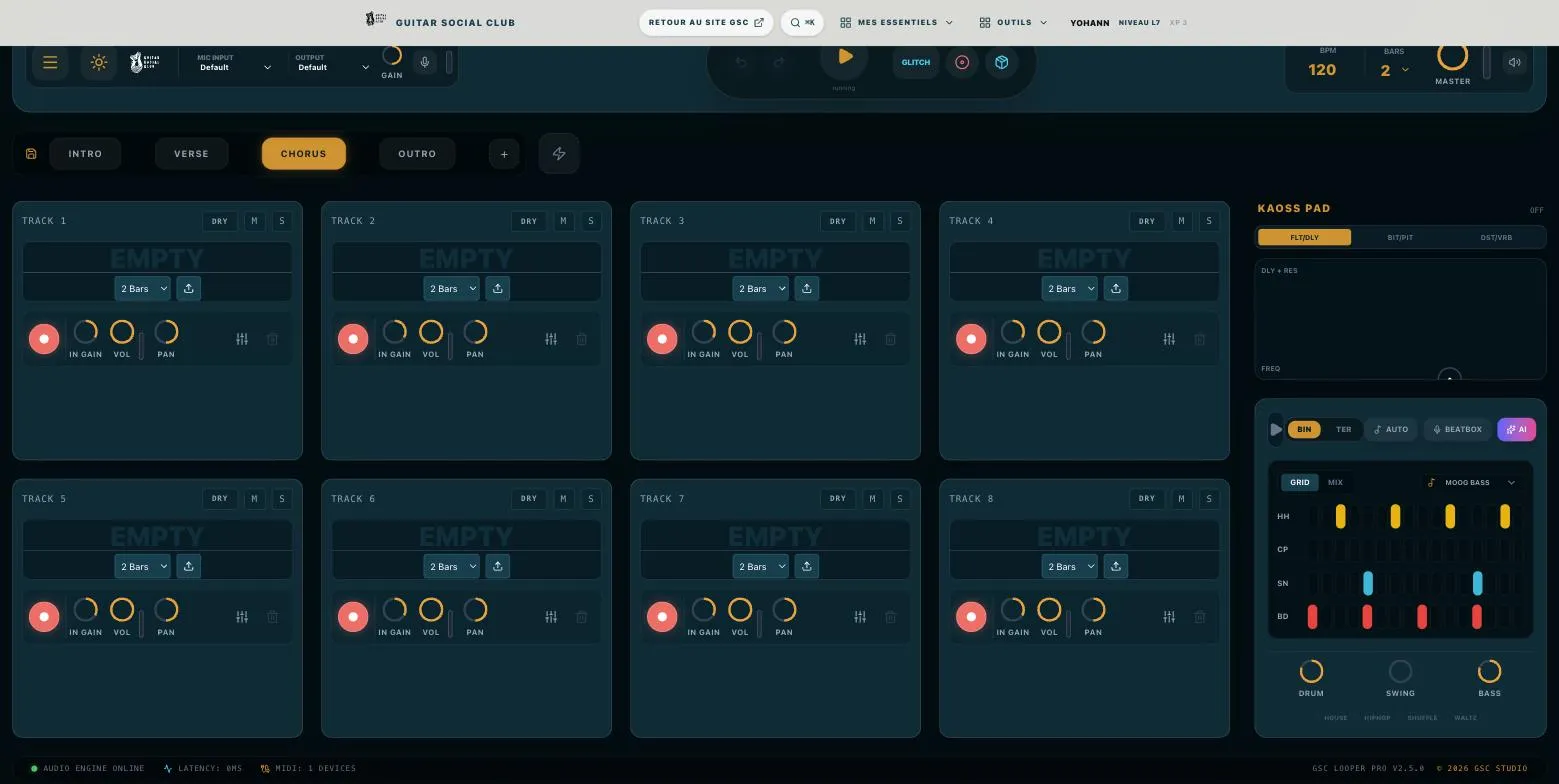Start the drum sequencer play triangle
This screenshot has height=784, width=1559.
1276,430
